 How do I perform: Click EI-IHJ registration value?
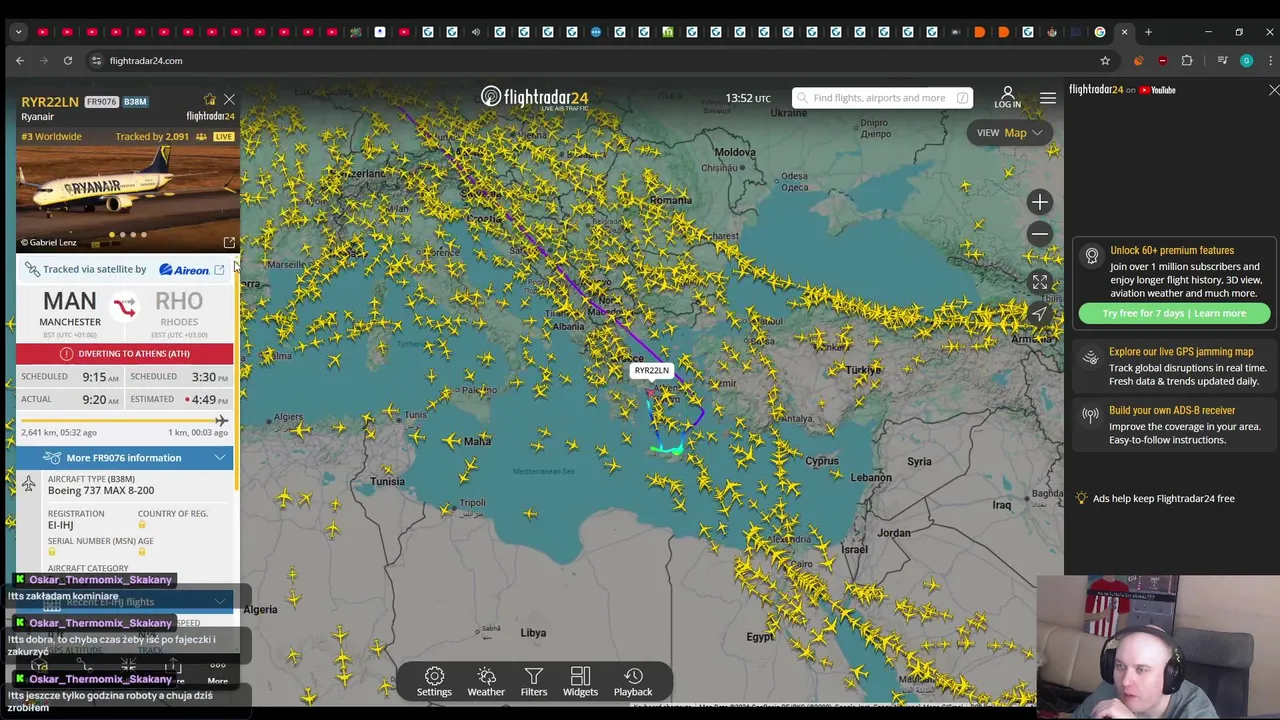[60, 525]
